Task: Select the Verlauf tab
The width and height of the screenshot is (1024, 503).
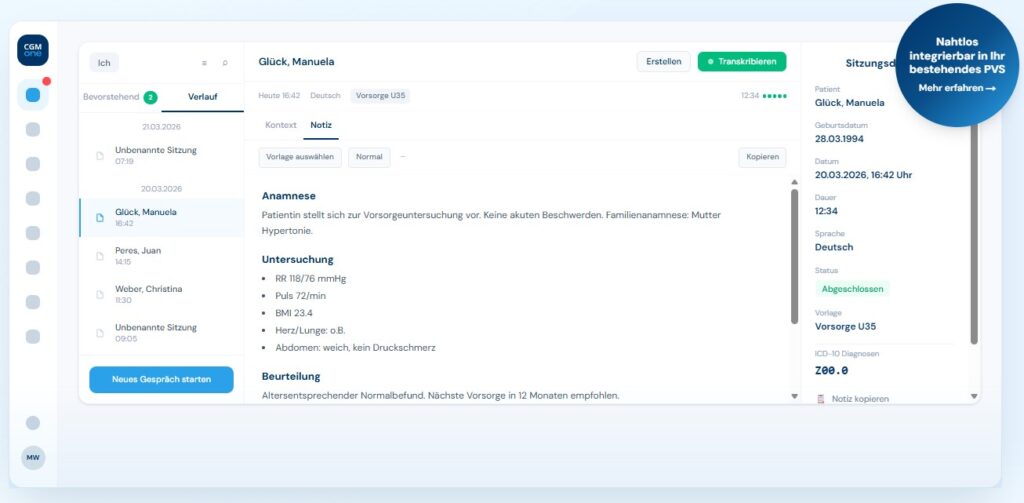Action: click(x=202, y=97)
